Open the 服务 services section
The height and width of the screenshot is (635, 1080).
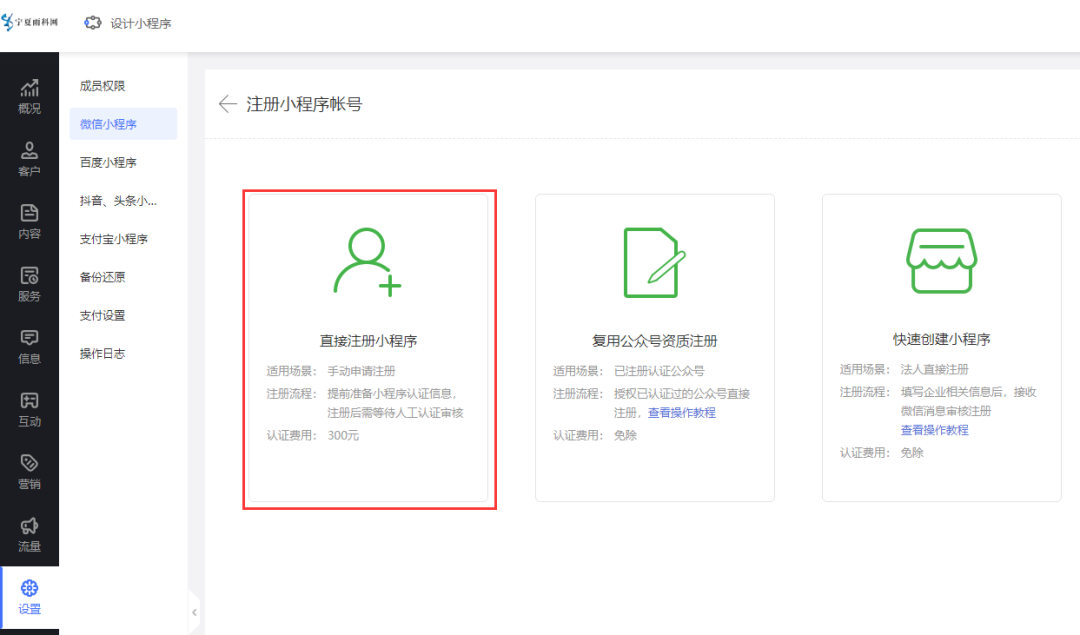pyautogui.click(x=29, y=284)
